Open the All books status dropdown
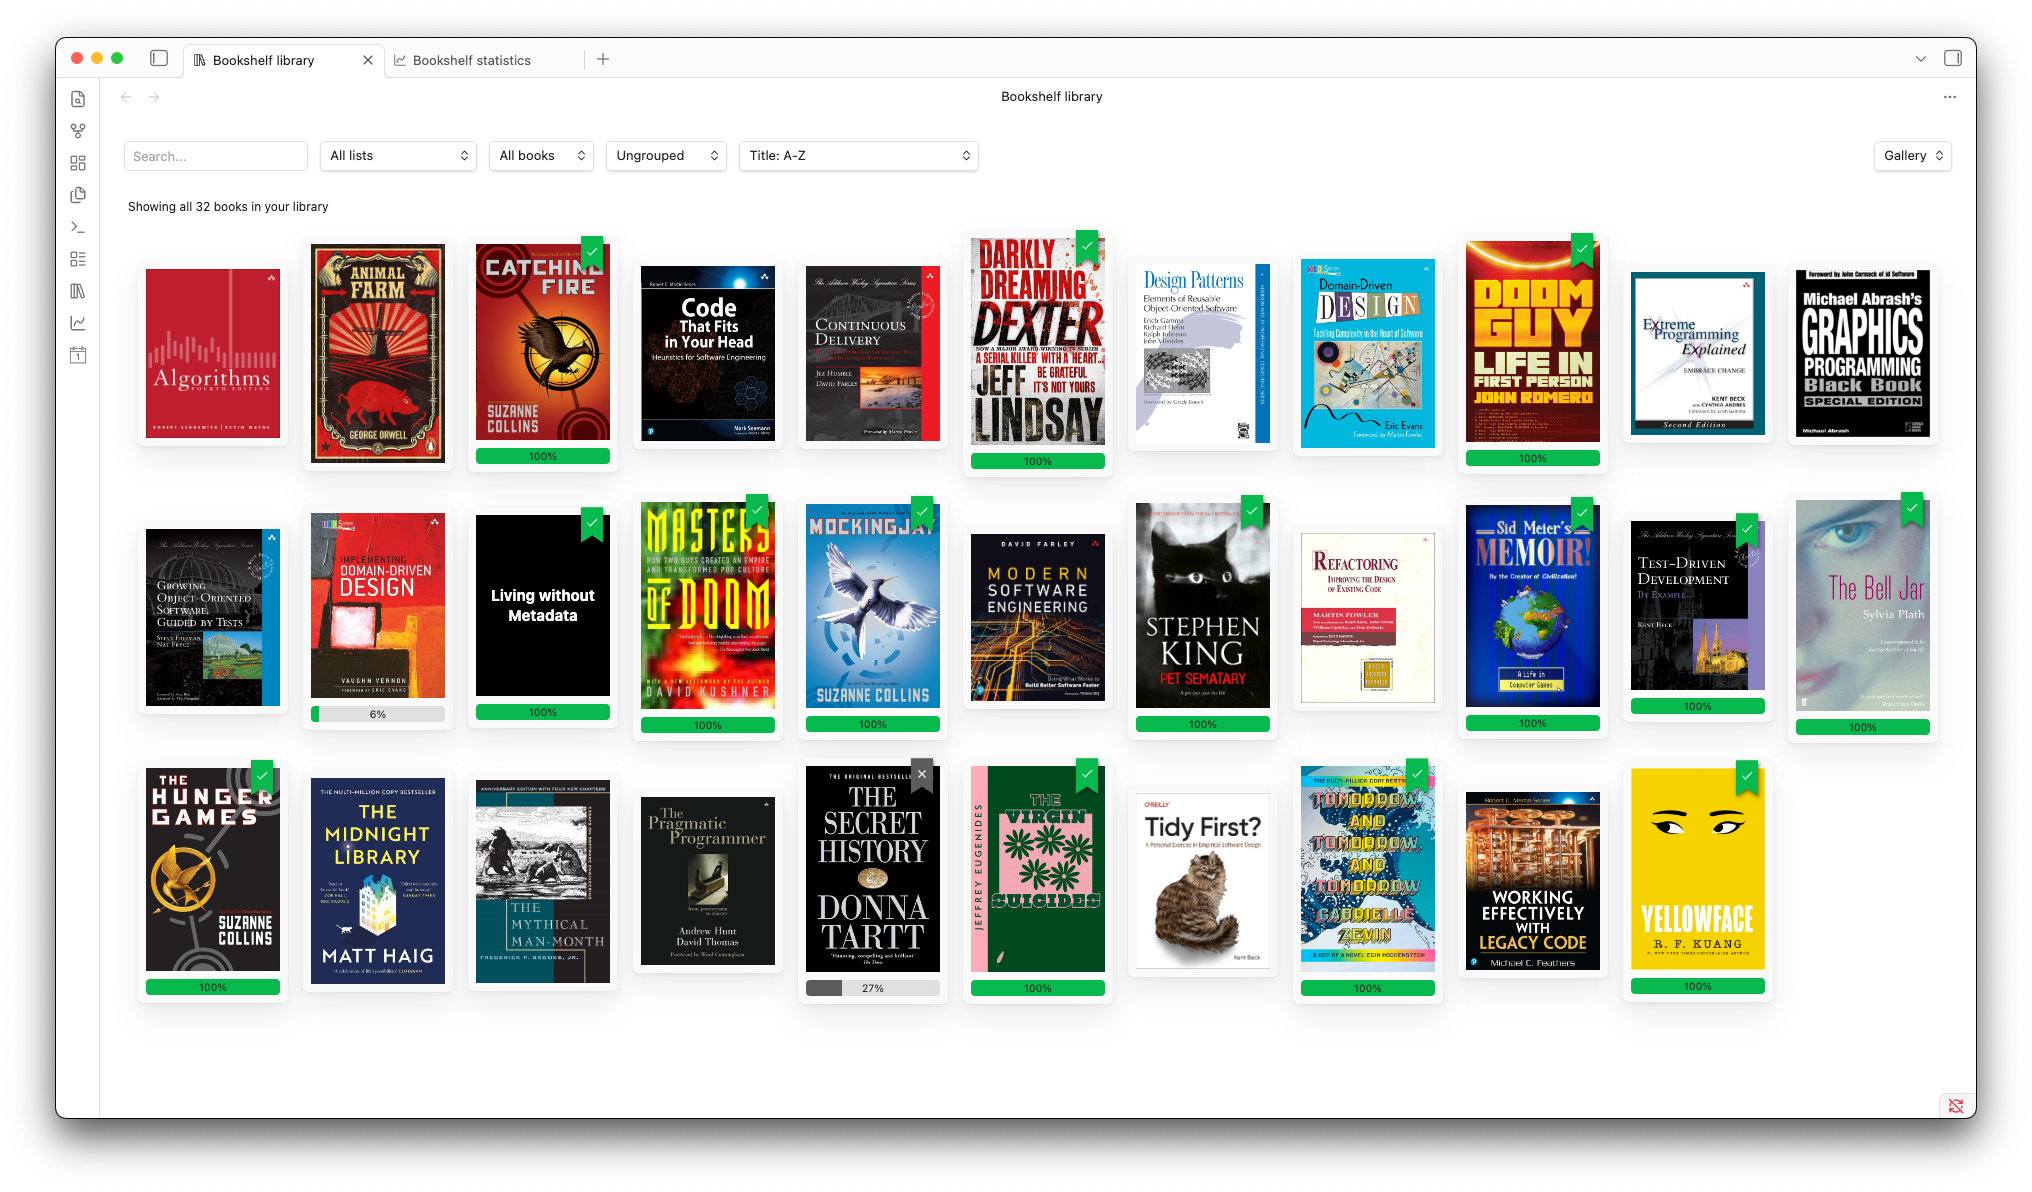Viewport: 2032px width, 1192px height. coord(541,156)
